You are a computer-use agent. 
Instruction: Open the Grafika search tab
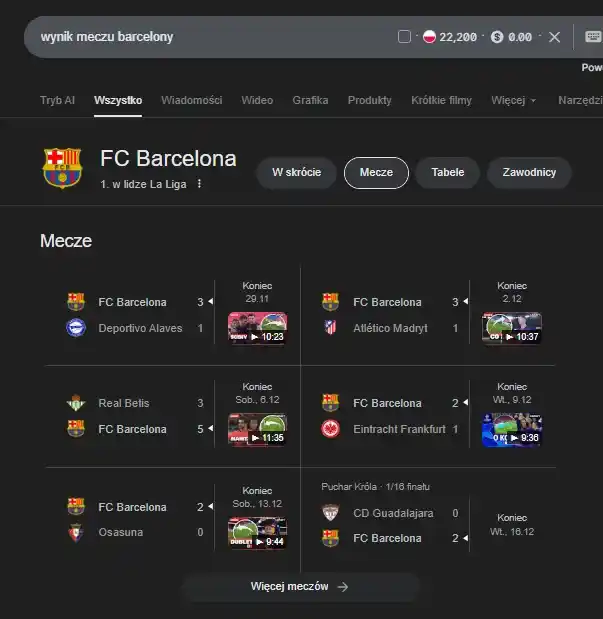click(x=310, y=100)
